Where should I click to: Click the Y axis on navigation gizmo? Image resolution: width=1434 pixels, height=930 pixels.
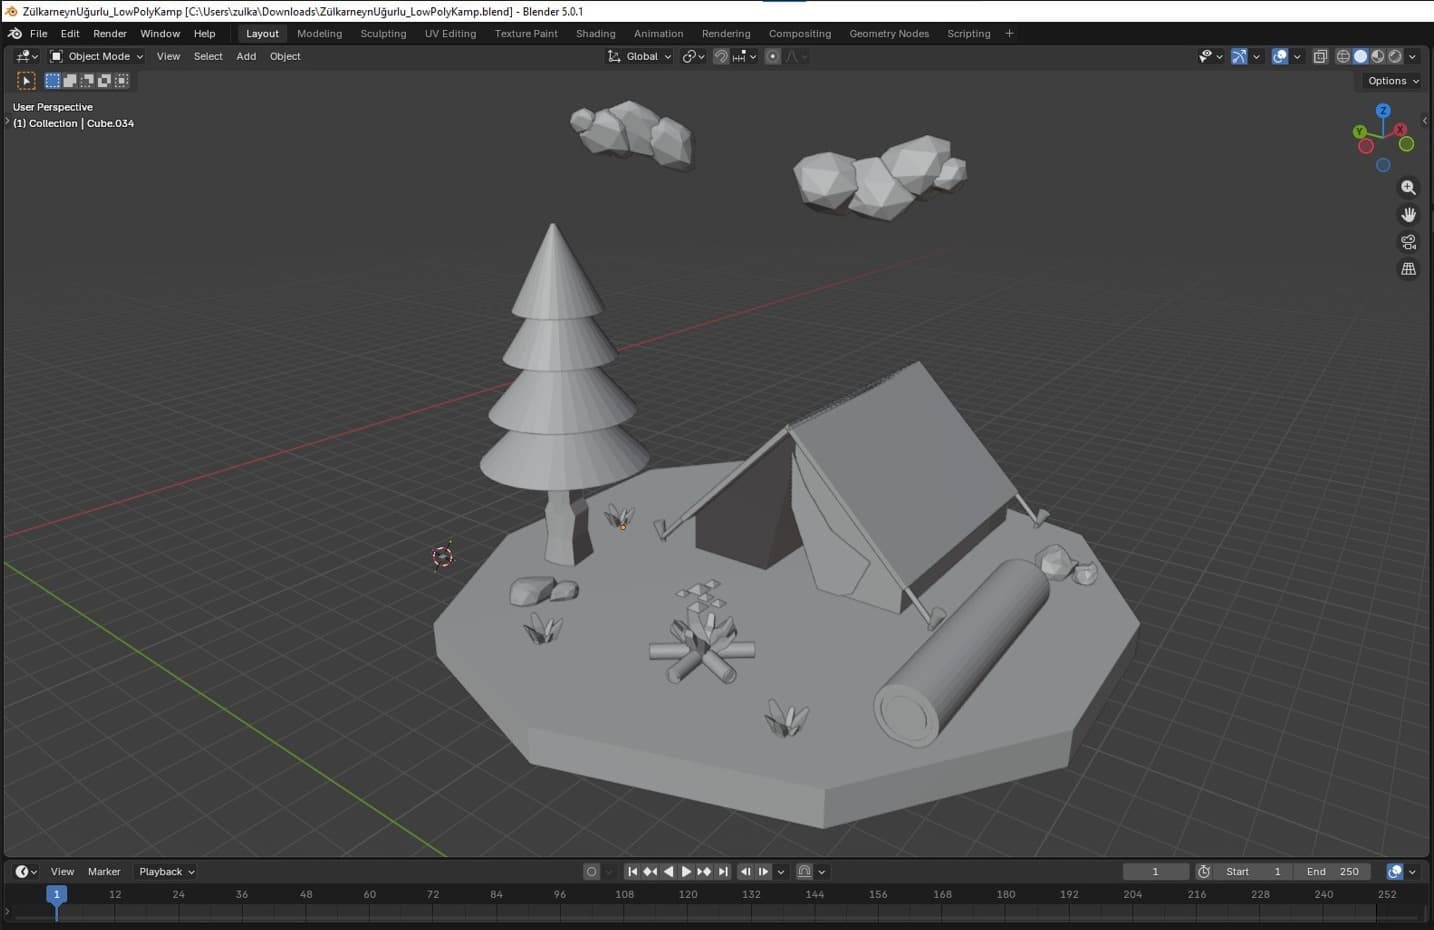tap(1359, 131)
